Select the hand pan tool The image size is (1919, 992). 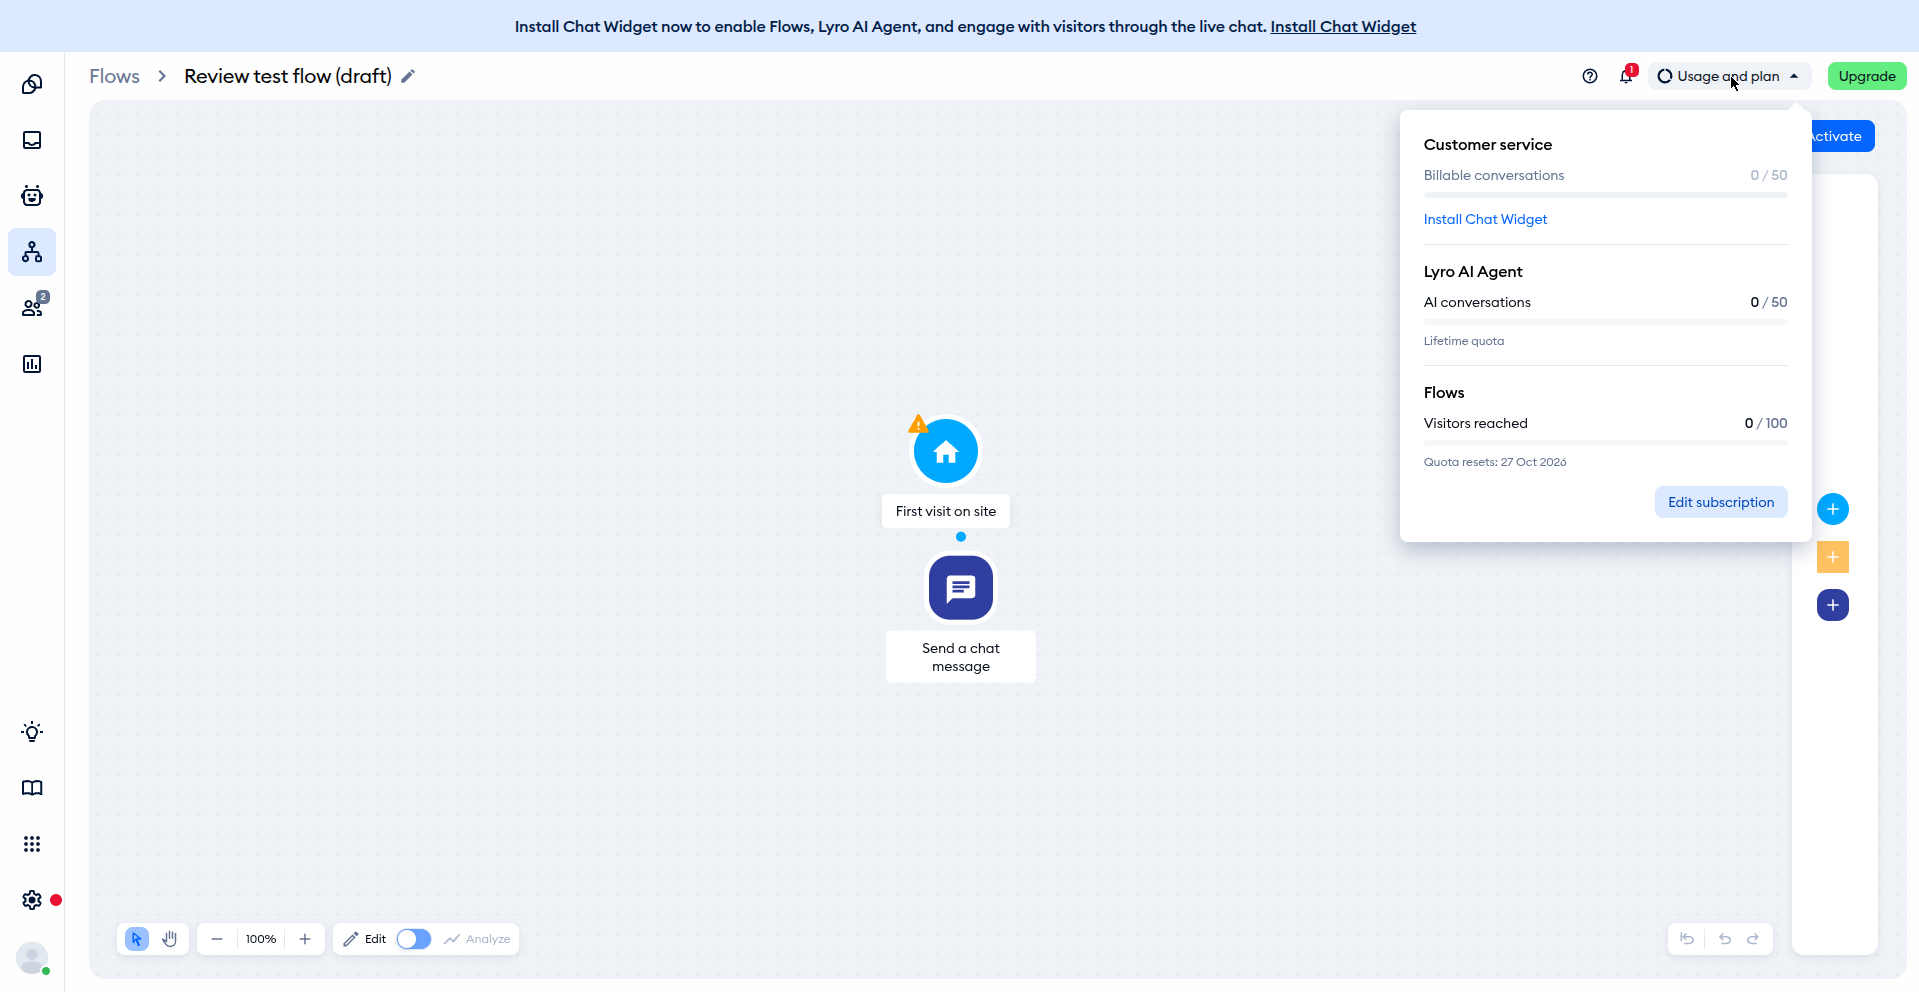(169, 939)
